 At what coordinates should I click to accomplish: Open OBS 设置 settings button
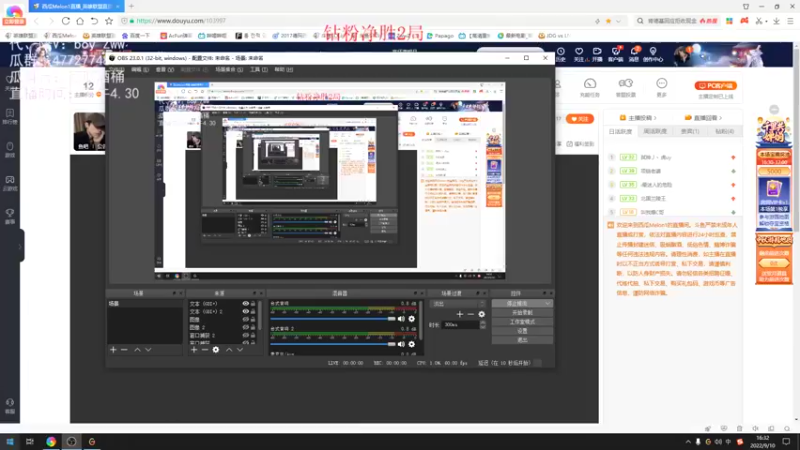tap(522, 331)
